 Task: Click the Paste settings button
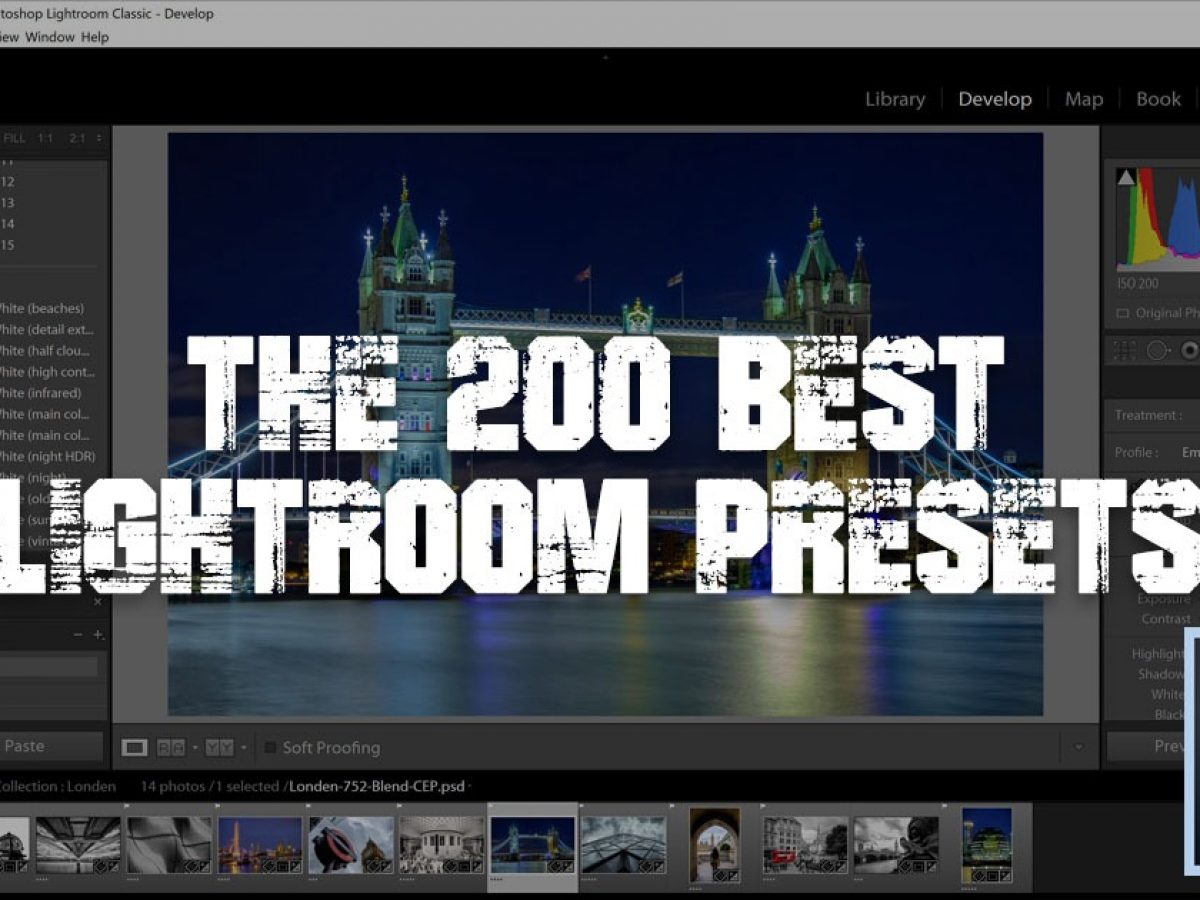[50, 746]
